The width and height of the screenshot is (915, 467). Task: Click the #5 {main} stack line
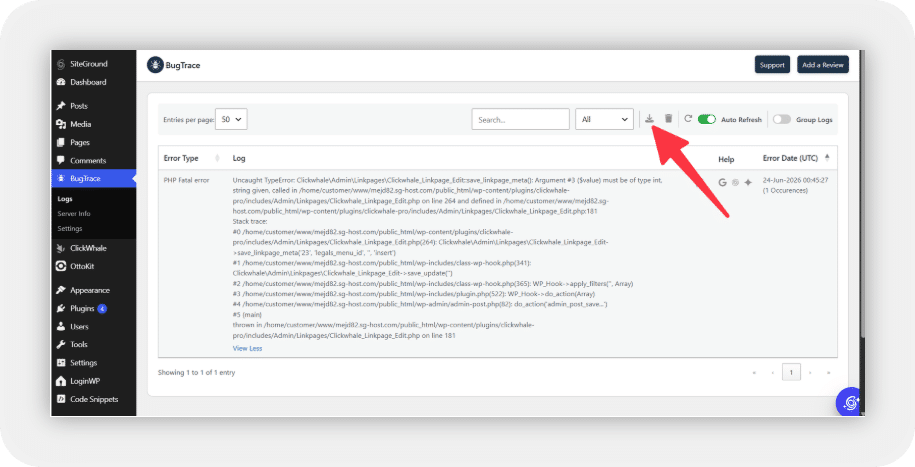[x=247, y=315]
